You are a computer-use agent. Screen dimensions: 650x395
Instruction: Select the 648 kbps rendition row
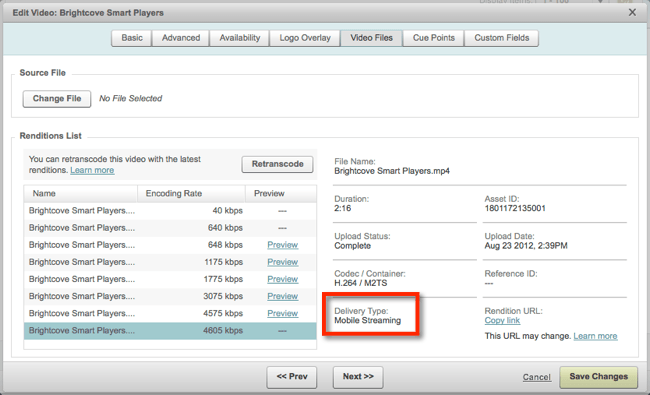point(170,245)
